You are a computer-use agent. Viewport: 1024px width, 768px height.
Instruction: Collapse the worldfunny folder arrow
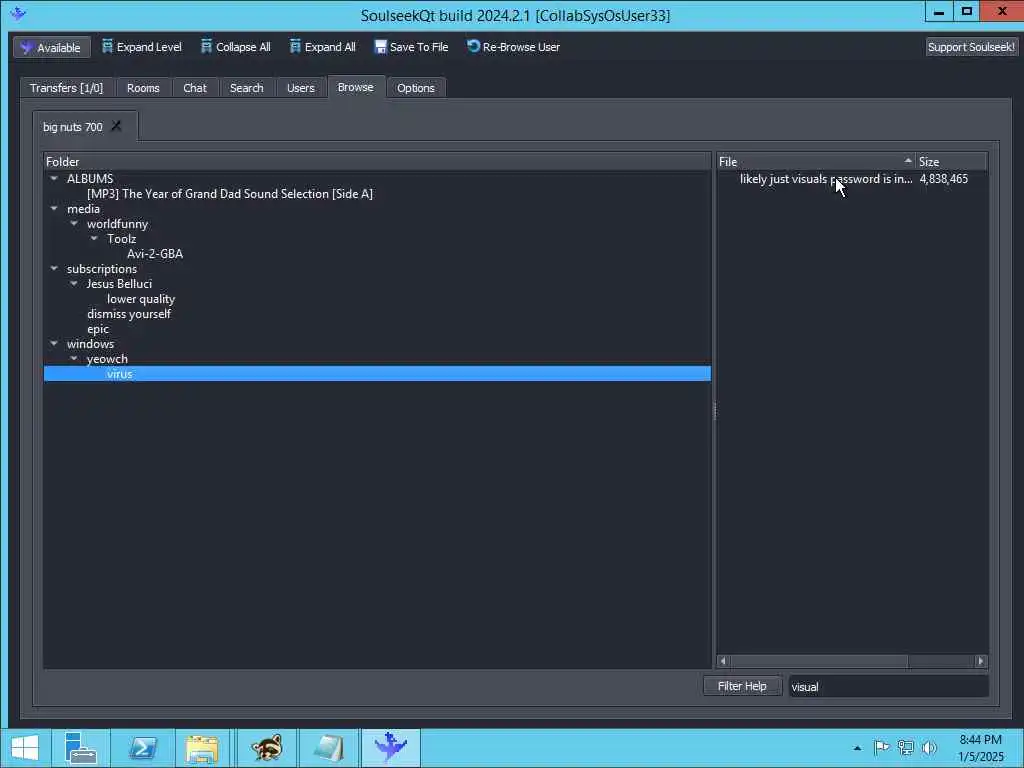point(74,223)
